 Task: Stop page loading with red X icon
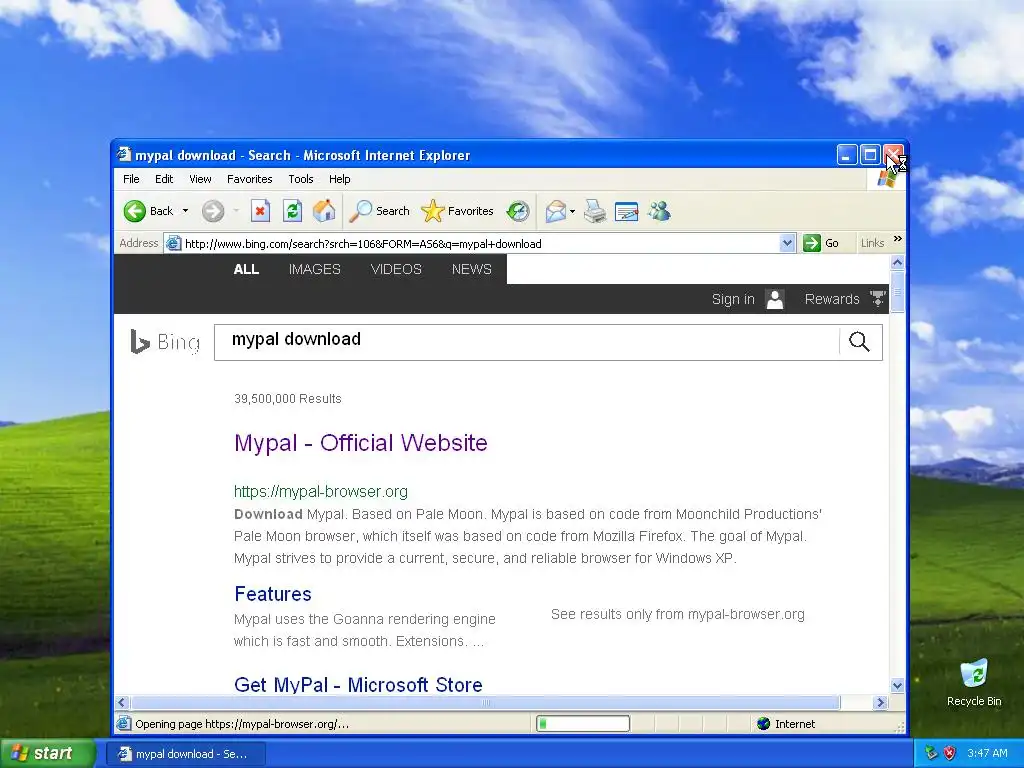(x=260, y=211)
